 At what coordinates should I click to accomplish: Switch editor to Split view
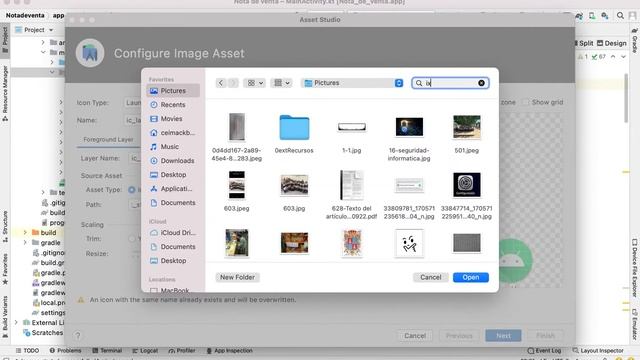tap(584, 43)
